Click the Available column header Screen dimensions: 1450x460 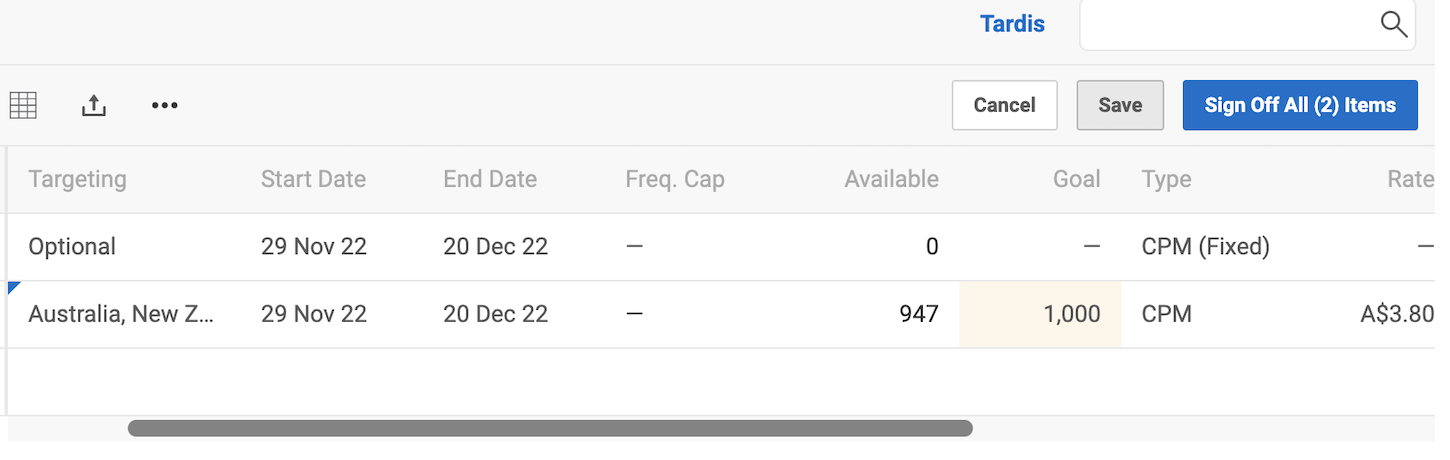click(891, 179)
